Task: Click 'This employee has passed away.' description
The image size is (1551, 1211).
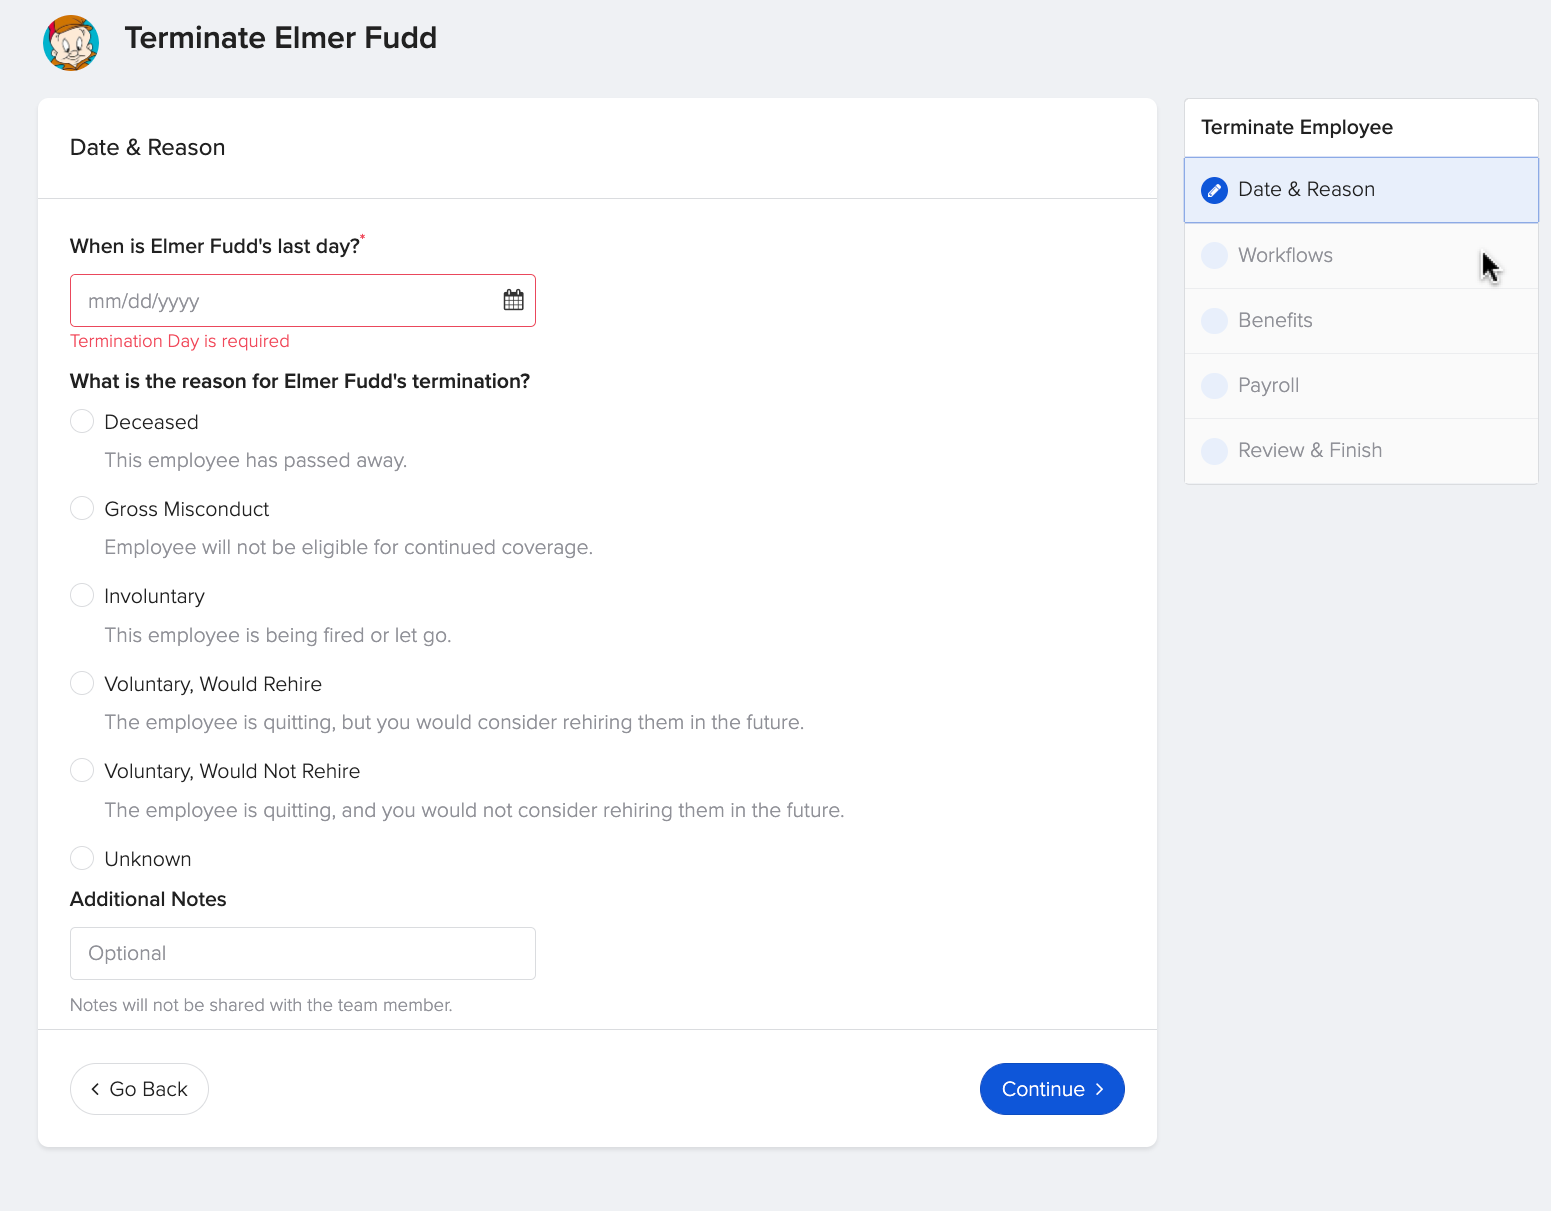Action: [x=256, y=460]
